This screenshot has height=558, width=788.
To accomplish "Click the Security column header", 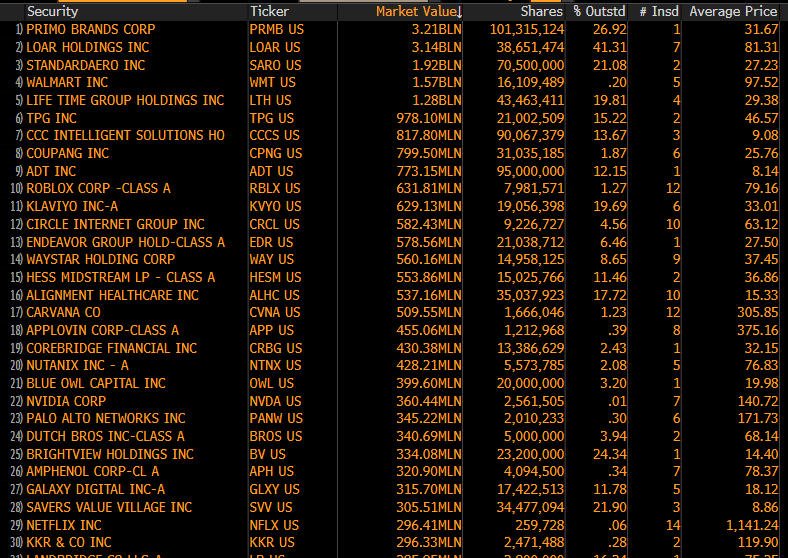I will [52, 12].
